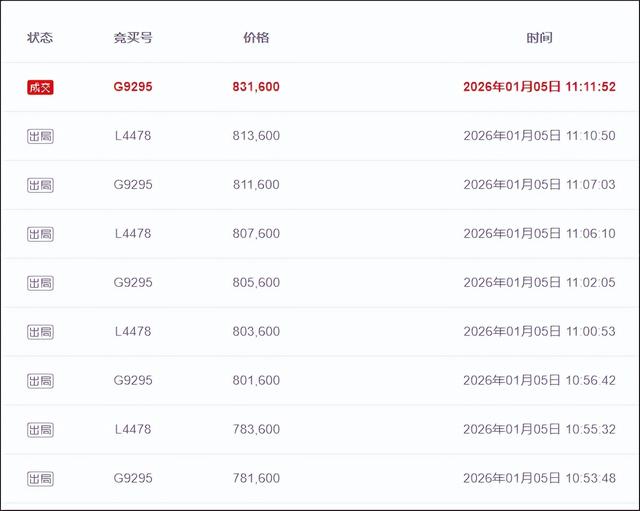Click the 出局 badge beside price 813,600
Image resolution: width=640 pixels, height=511 pixels.
[40, 136]
